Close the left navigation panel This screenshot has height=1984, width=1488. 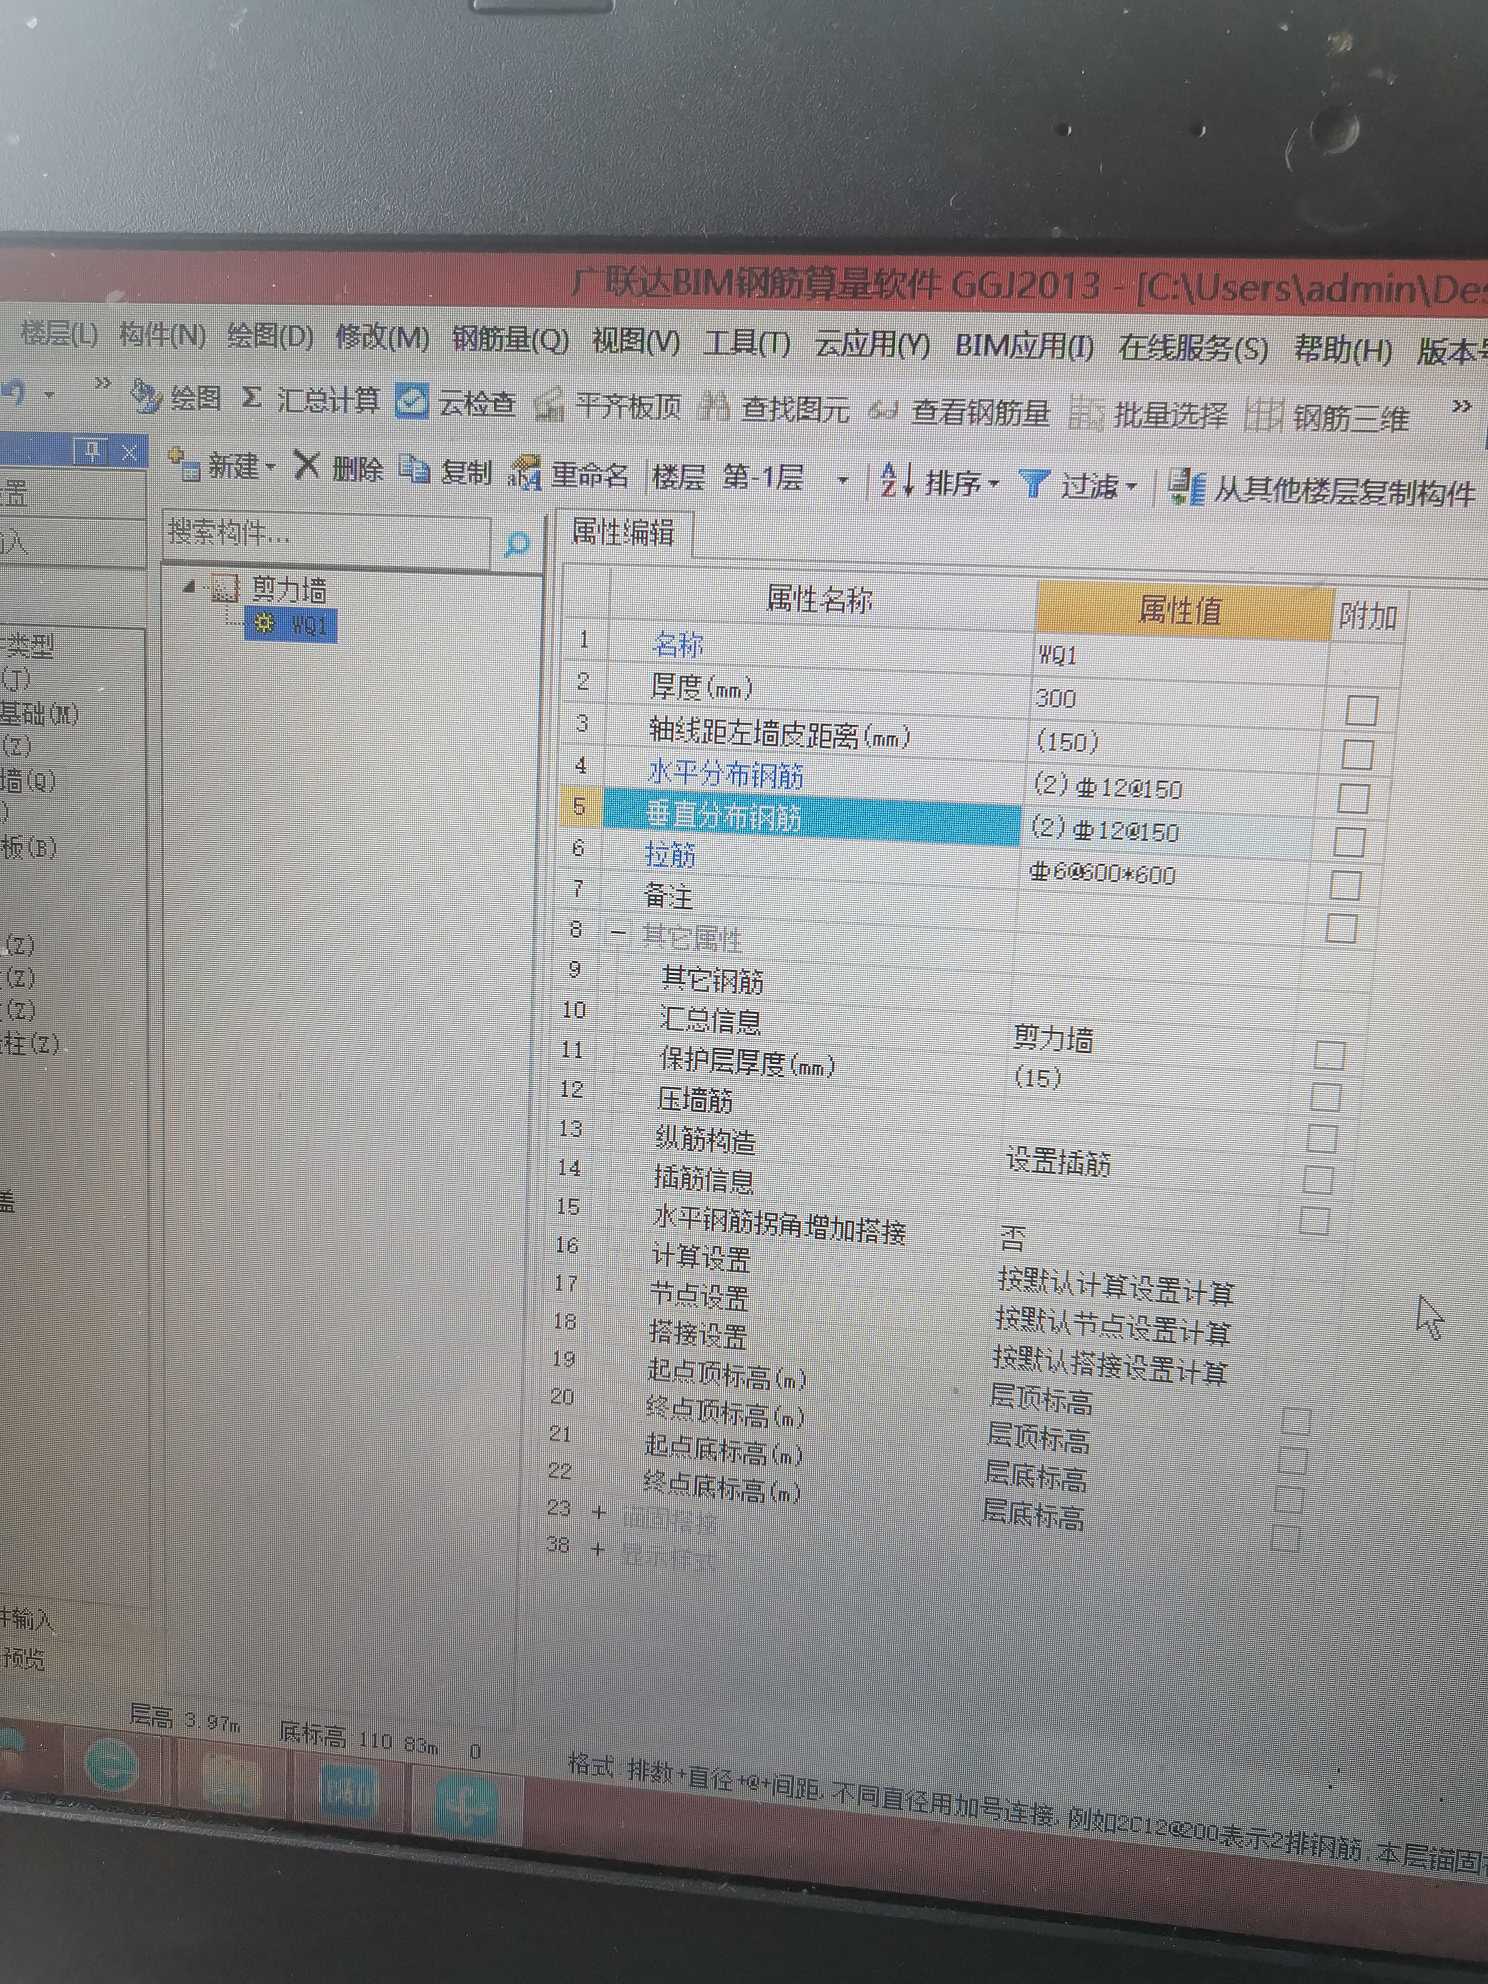(129, 453)
